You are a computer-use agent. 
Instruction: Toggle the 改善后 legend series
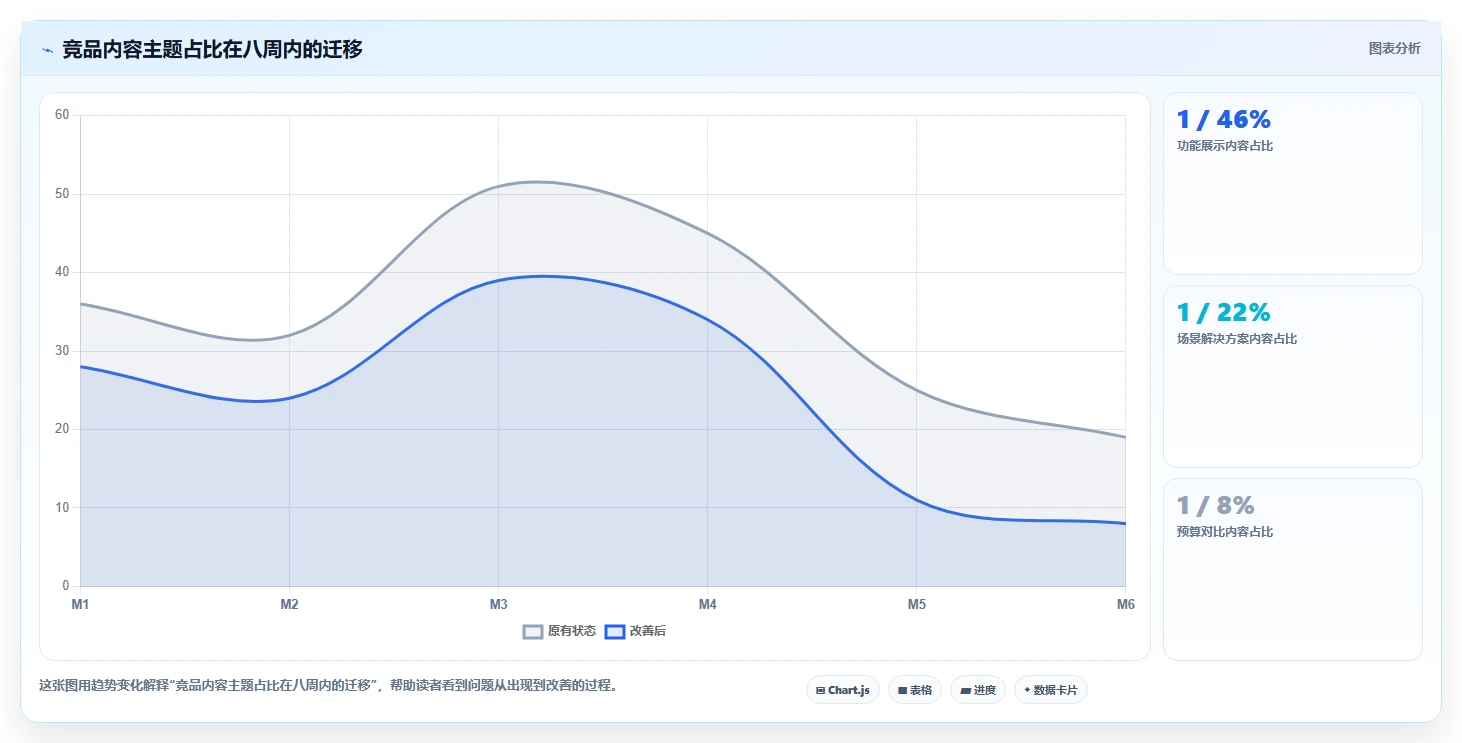(635, 631)
